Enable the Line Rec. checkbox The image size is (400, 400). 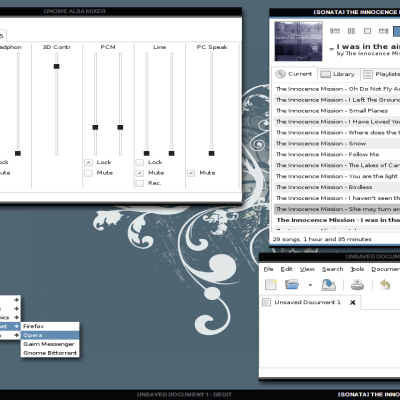(140, 183)
